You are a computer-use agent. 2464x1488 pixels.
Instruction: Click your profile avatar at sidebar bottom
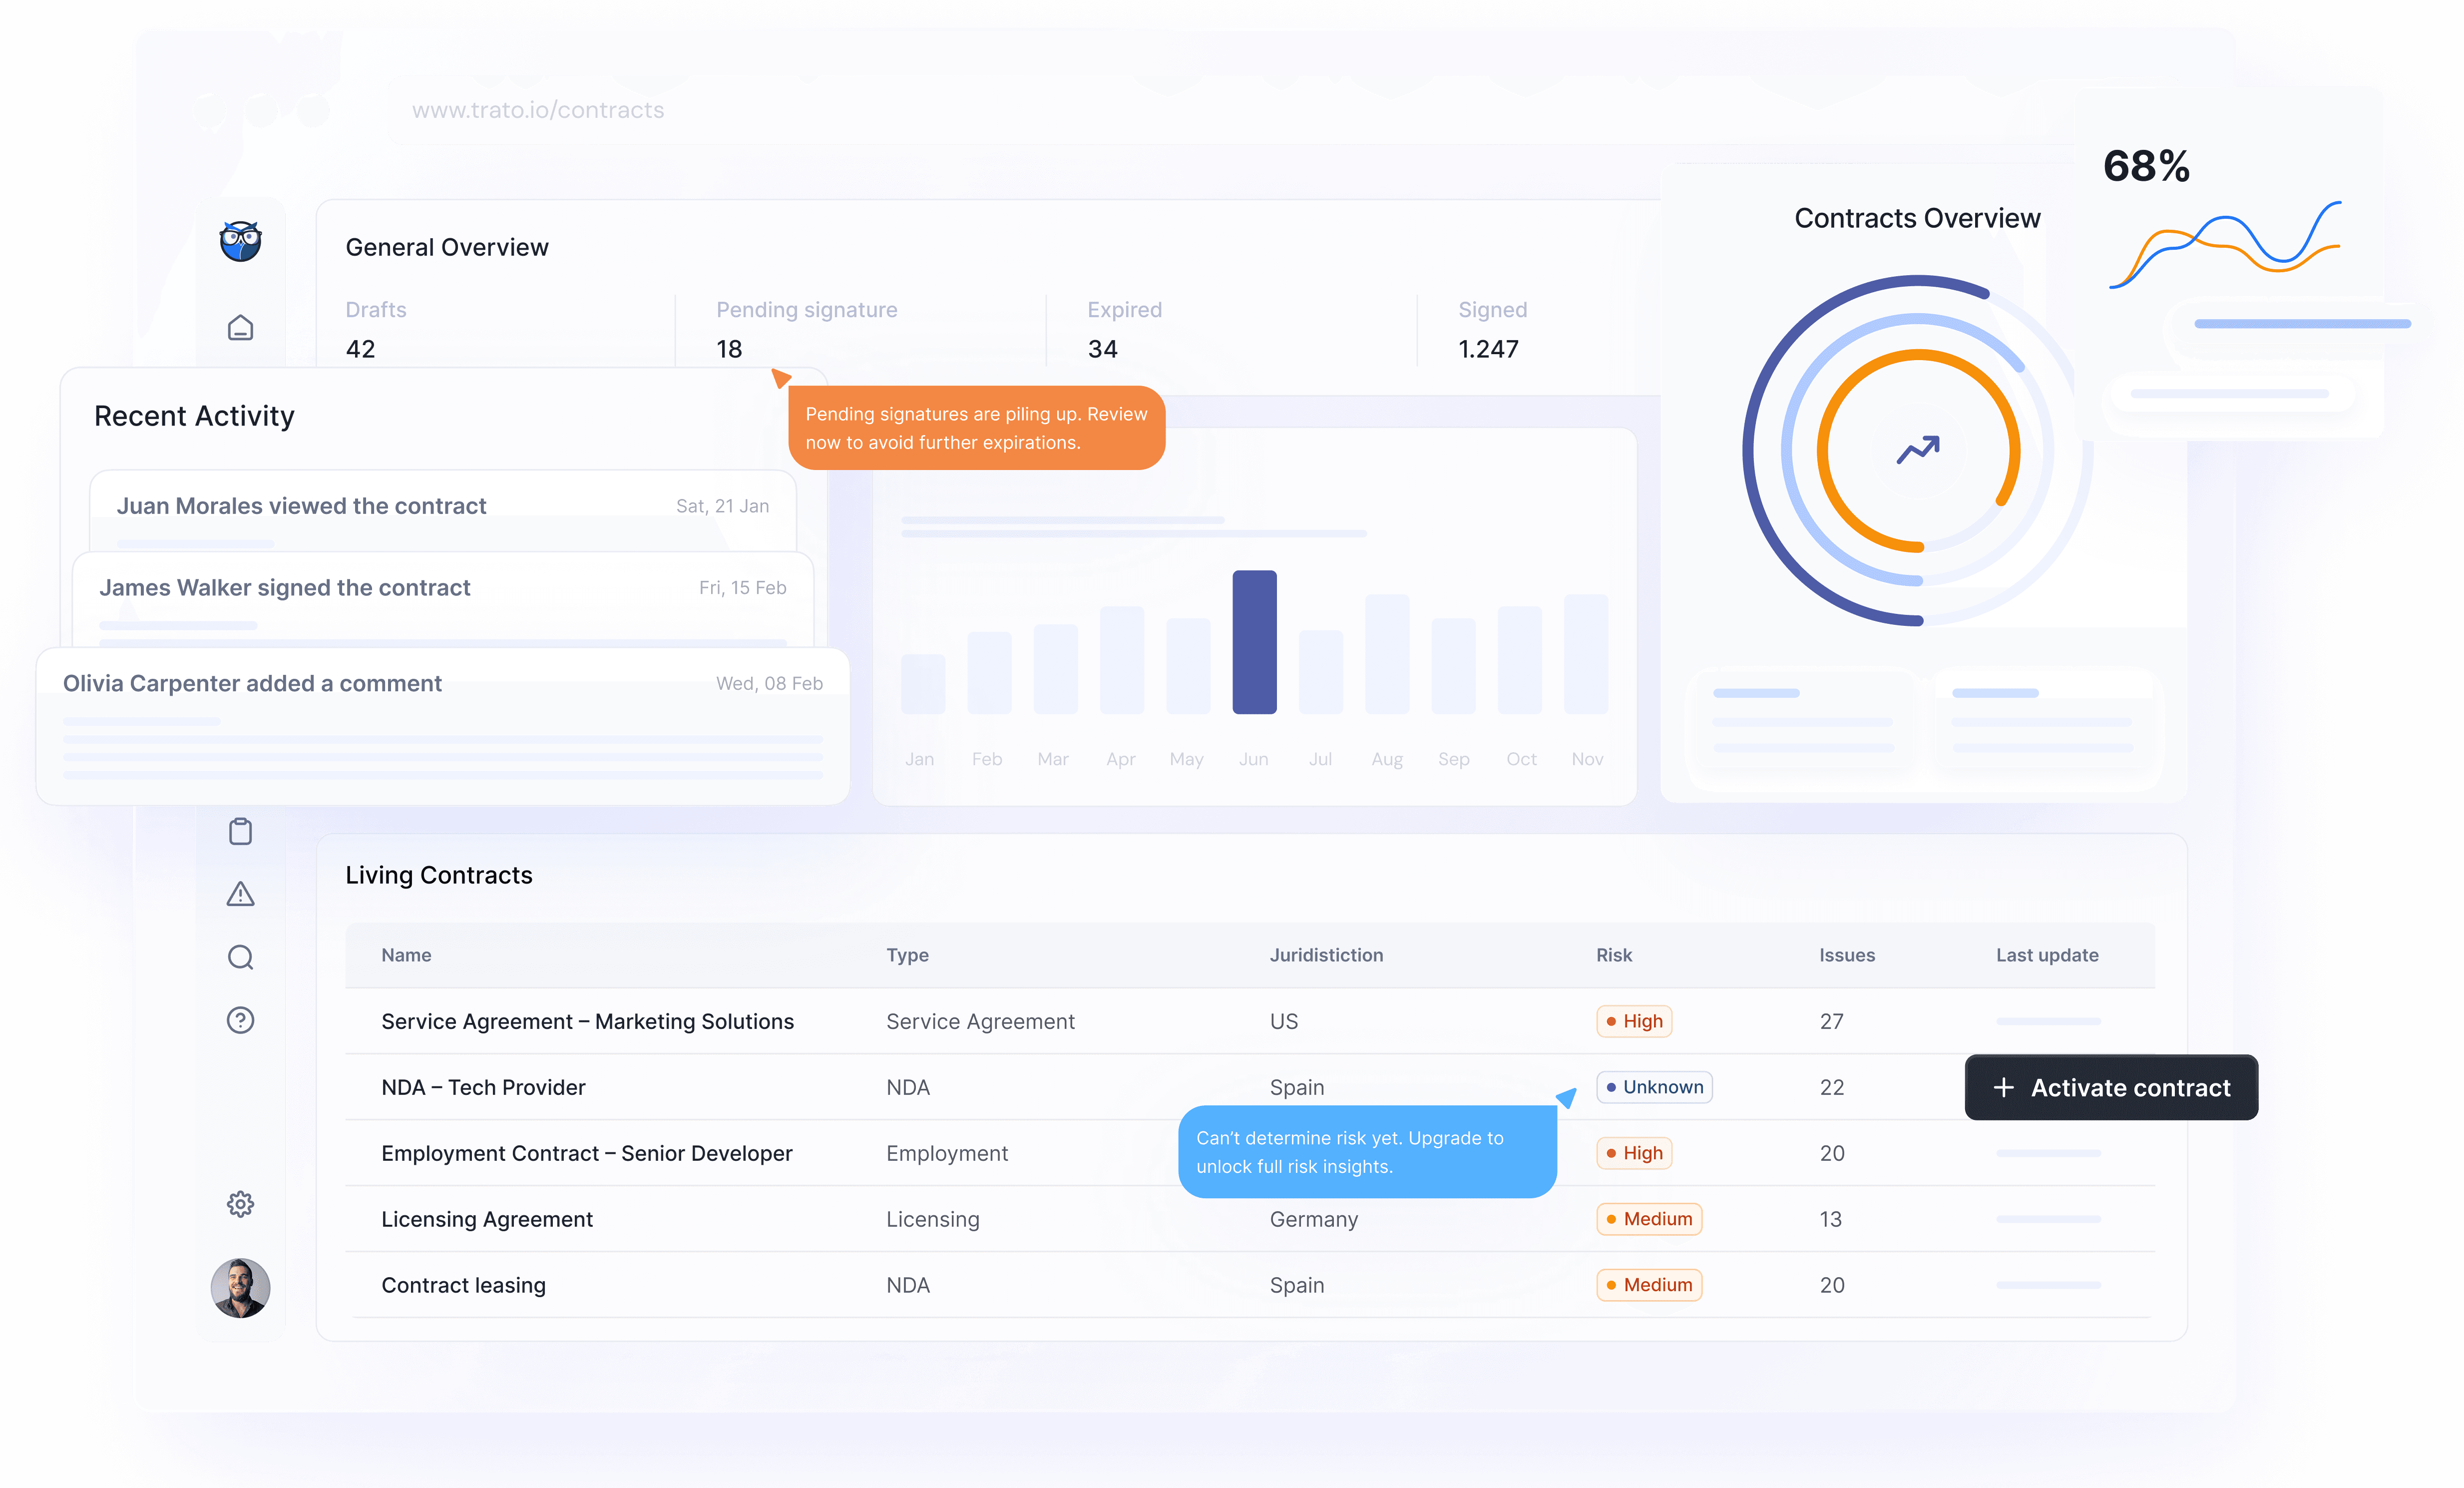pyautogui.click(x=240, y=1288)
